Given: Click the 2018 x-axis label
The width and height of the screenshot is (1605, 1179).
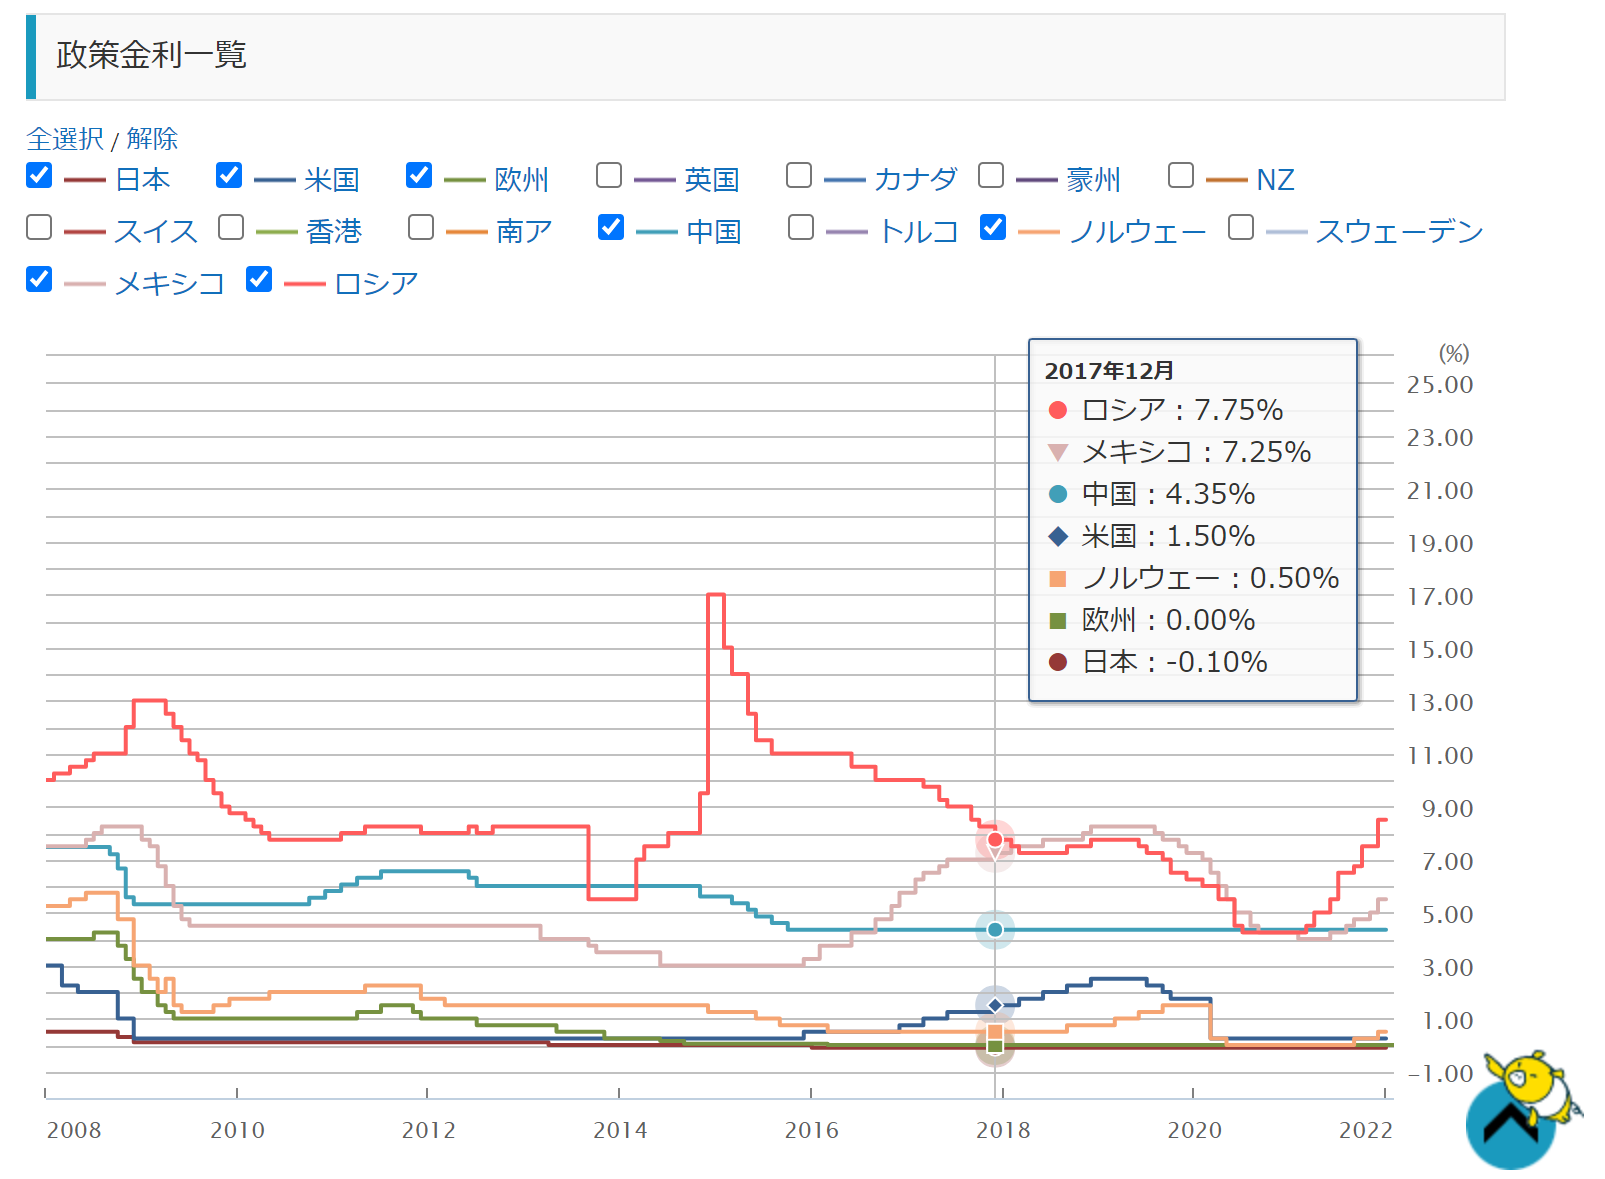Looking at the screenshot, I should (1003, 1130).
